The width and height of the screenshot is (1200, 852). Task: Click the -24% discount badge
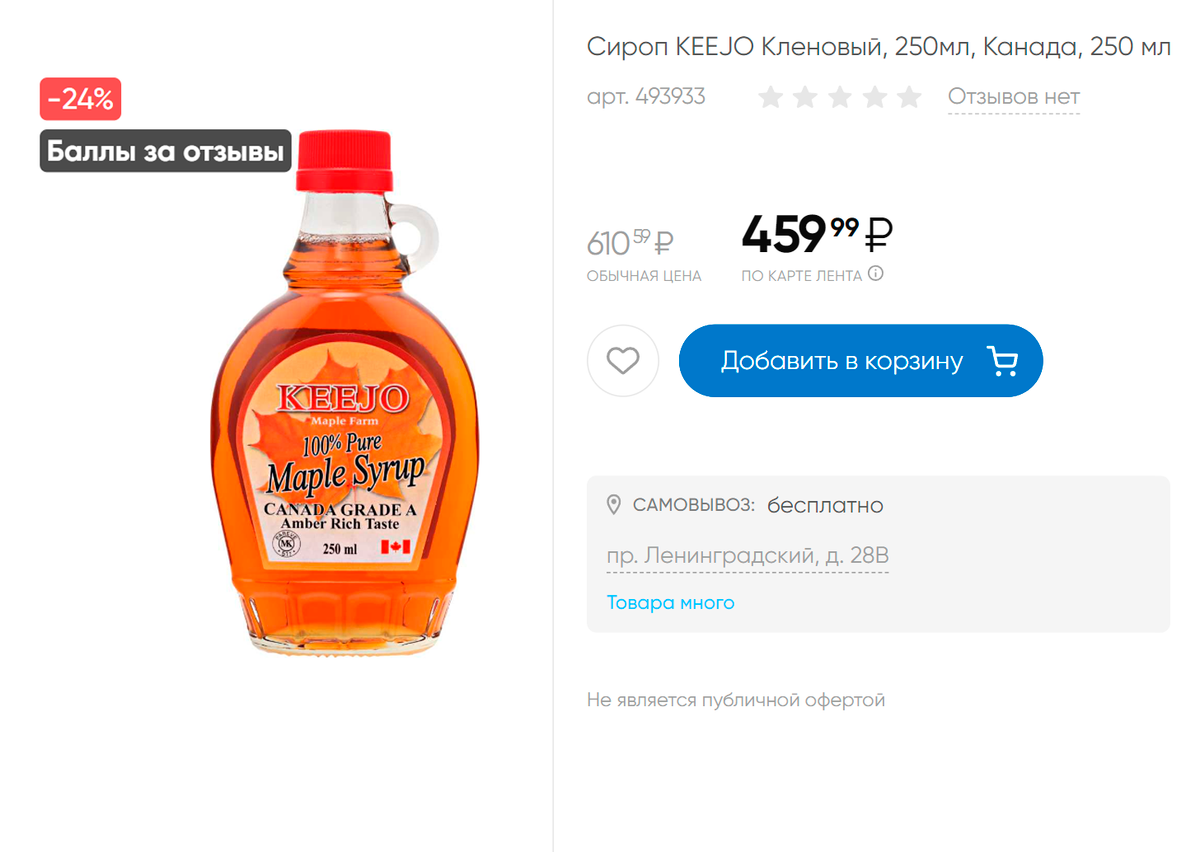tap(80, 99)
